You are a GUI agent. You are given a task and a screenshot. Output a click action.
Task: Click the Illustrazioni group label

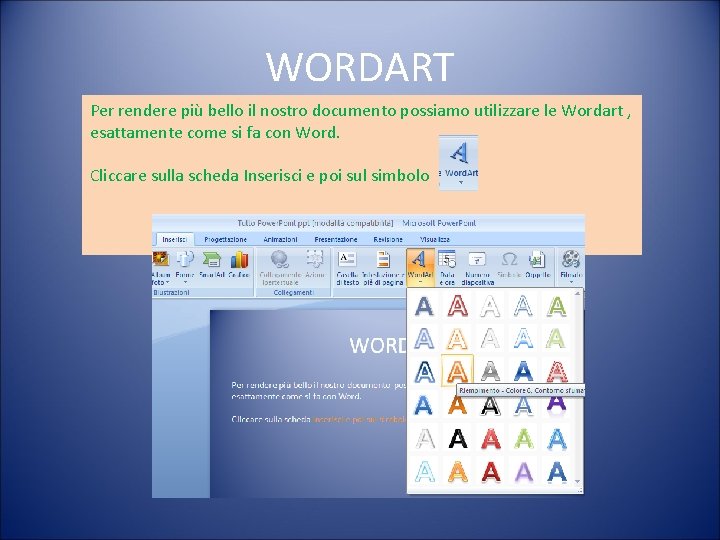click(171, 292)
